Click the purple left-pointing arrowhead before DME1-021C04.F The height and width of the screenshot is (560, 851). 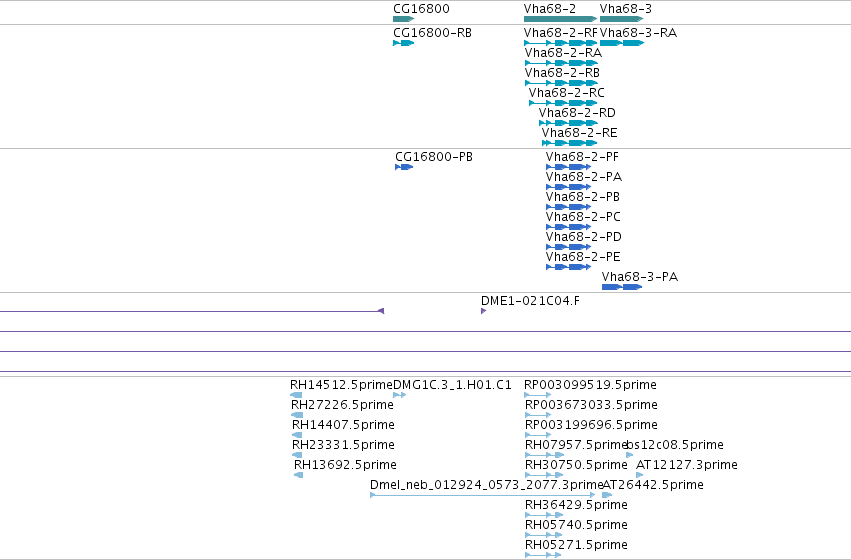point(381,311)
